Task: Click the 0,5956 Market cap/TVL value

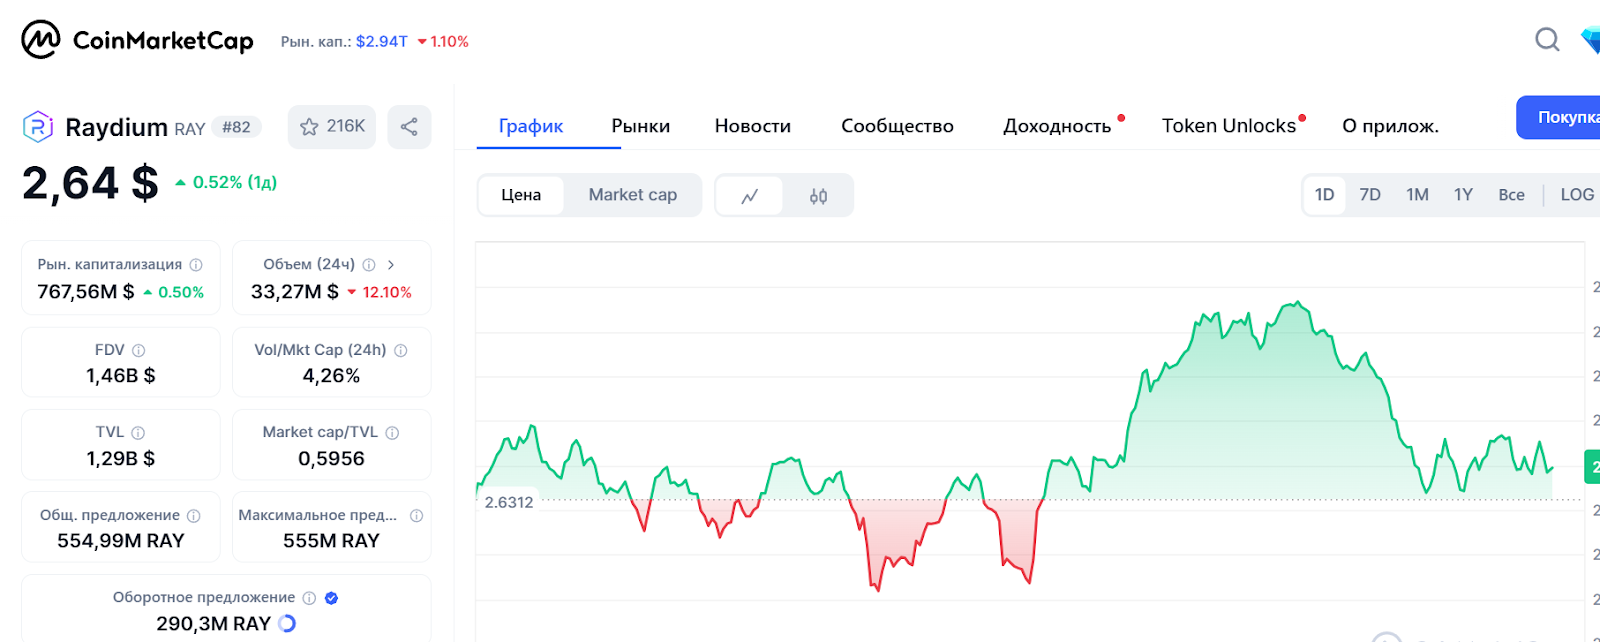Action: [x=331, y=459]
